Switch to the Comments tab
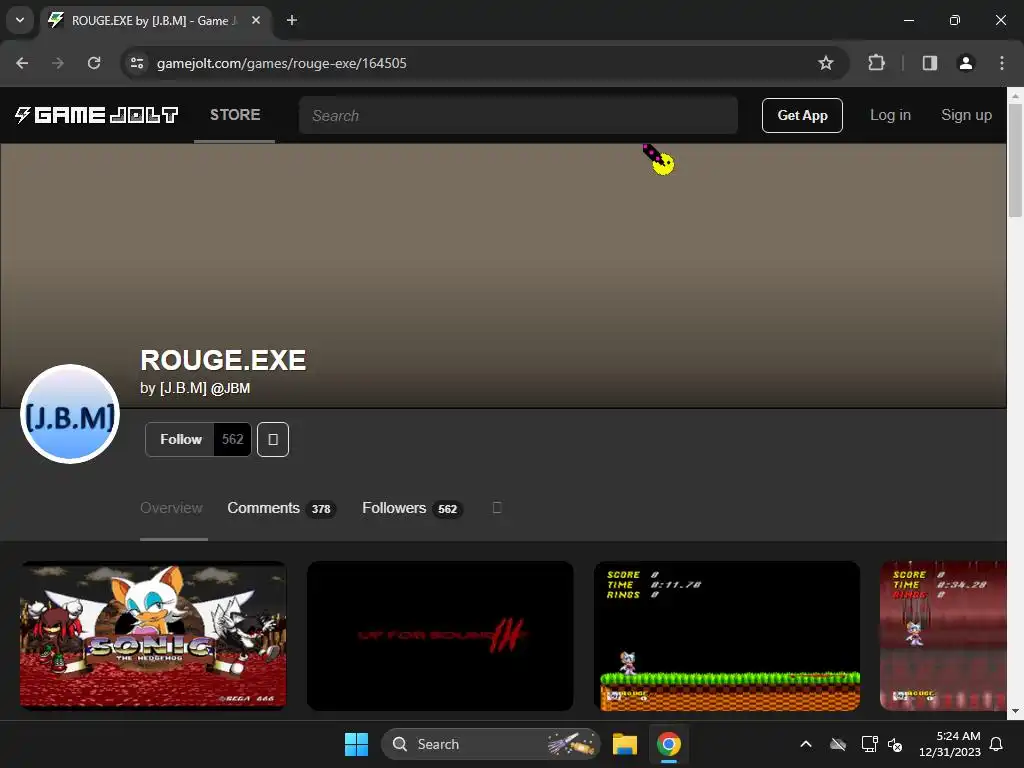The width and height of the screenshot is (1024, 768). pos(281,508)
